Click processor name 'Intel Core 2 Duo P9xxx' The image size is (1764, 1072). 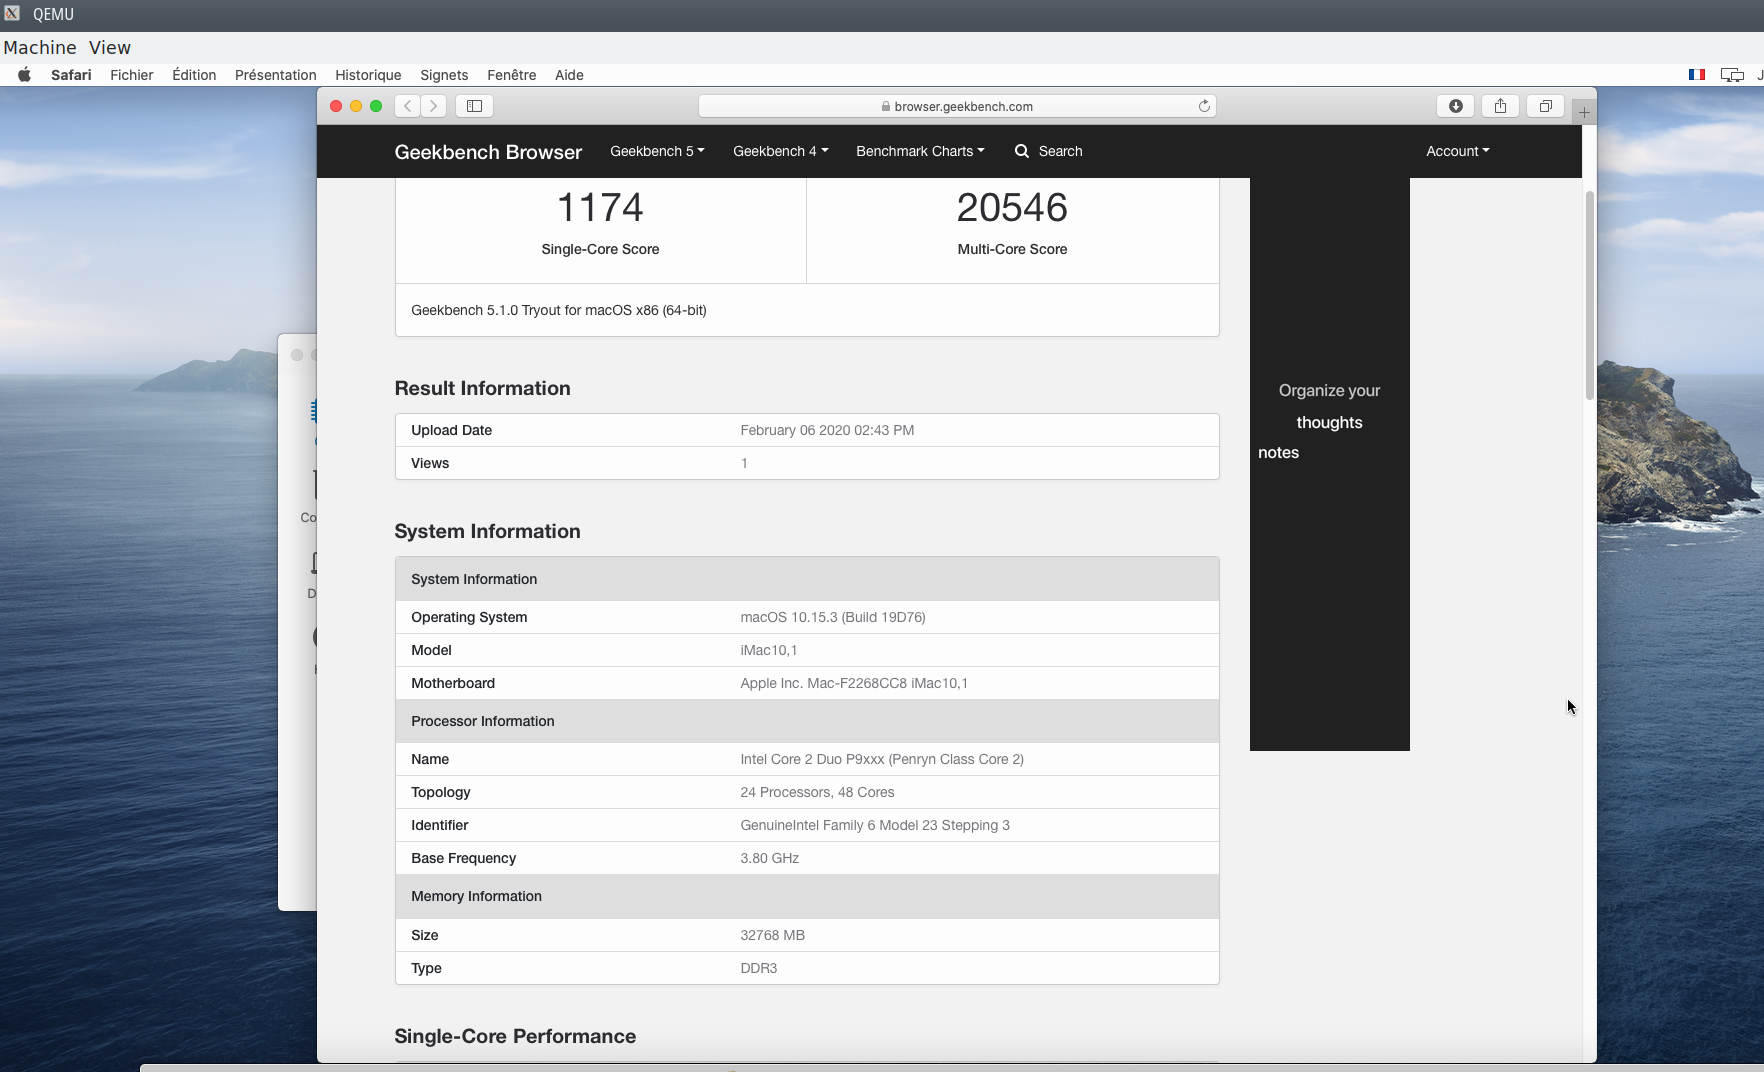[x=882, y=759]
